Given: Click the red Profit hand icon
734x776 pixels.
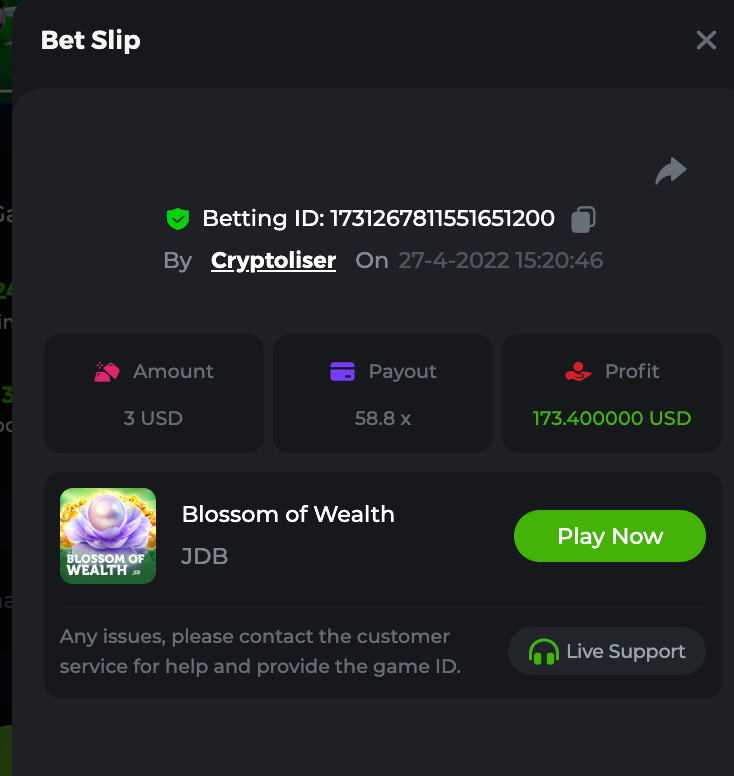Looking at the screenshot, I should (578, 372).
